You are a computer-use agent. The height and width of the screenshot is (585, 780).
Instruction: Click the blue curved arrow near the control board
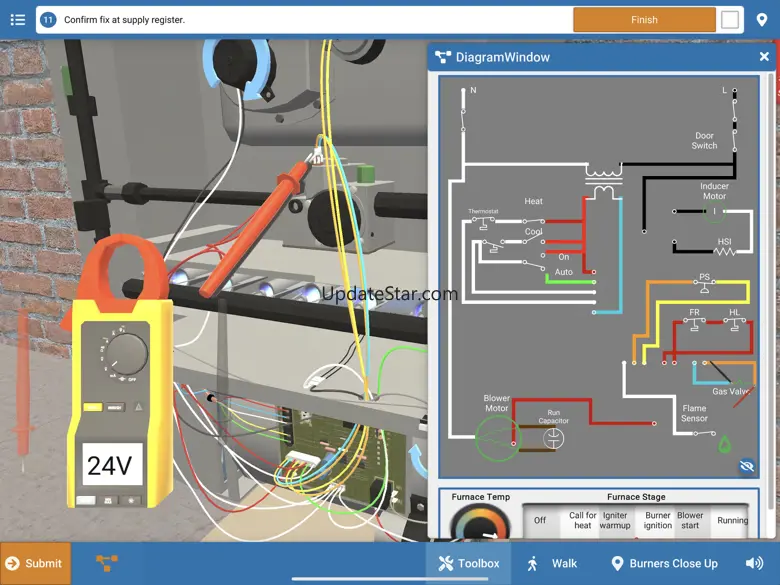tap(417, 460)
